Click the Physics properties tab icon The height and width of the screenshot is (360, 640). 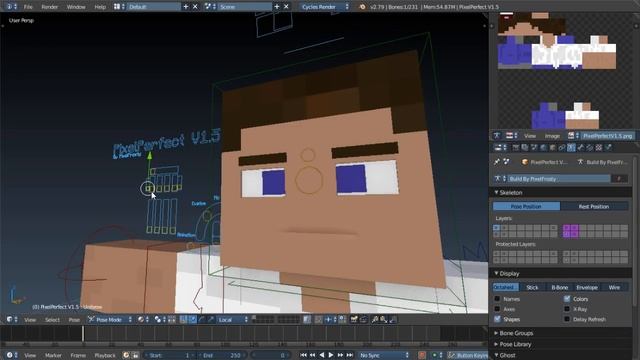608,148
